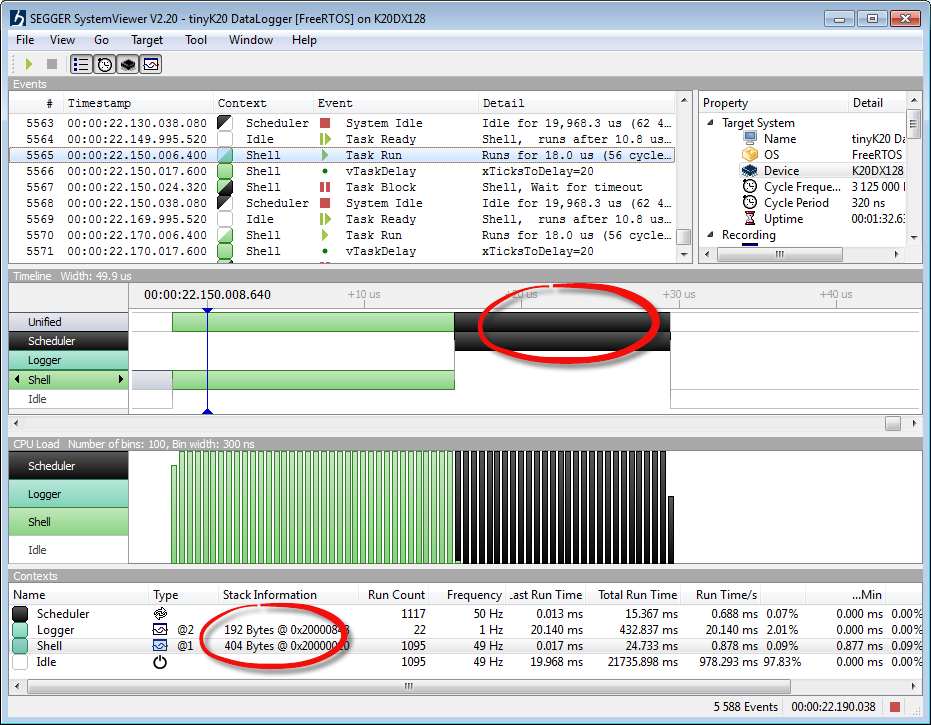Viewport: 931px width, 725px height.
Task: Click the Run Count column header
Action: (x=396, y=595)
